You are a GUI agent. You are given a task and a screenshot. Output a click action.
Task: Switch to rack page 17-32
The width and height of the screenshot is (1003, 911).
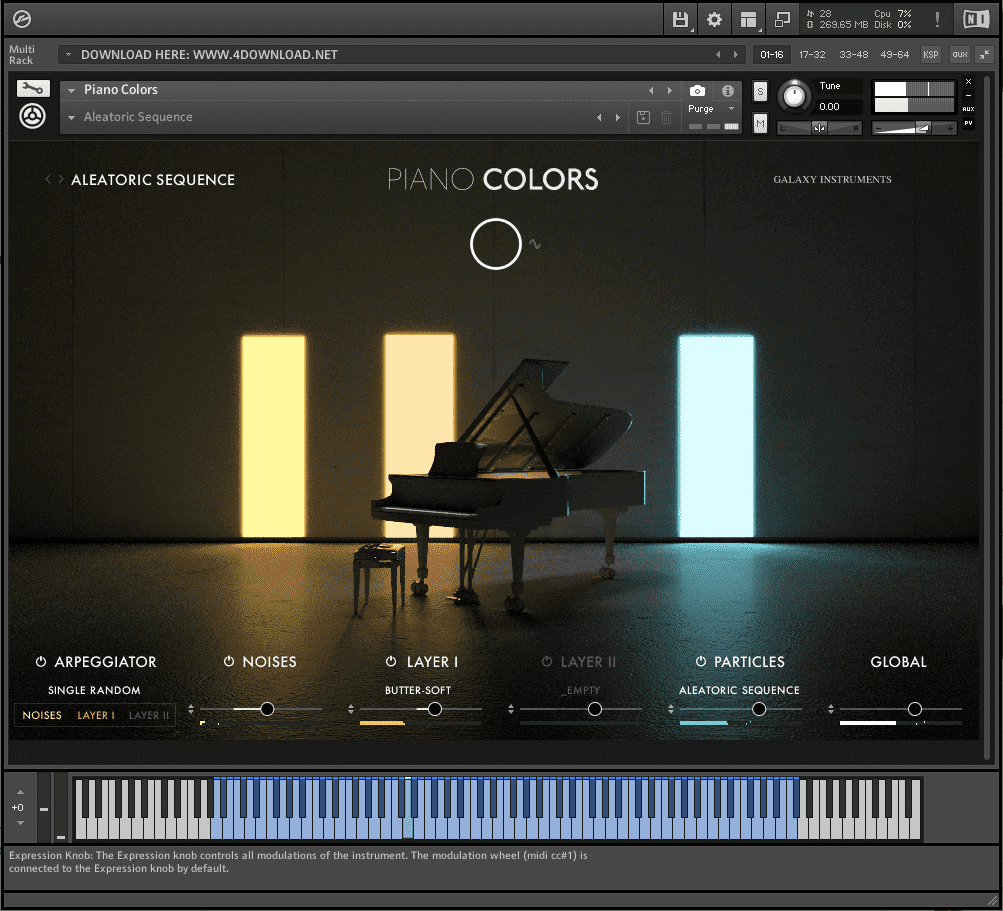pyautogui.click(x=812, y=55)
